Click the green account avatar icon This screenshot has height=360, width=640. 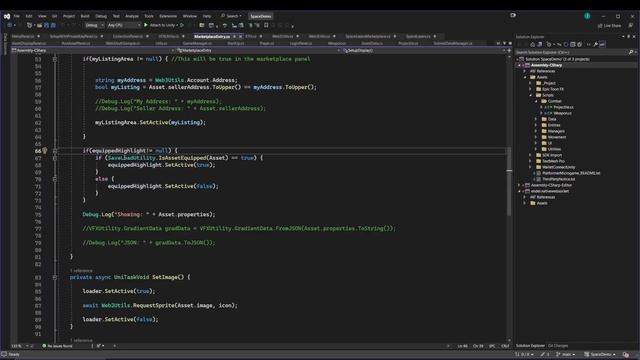point(587,16)
